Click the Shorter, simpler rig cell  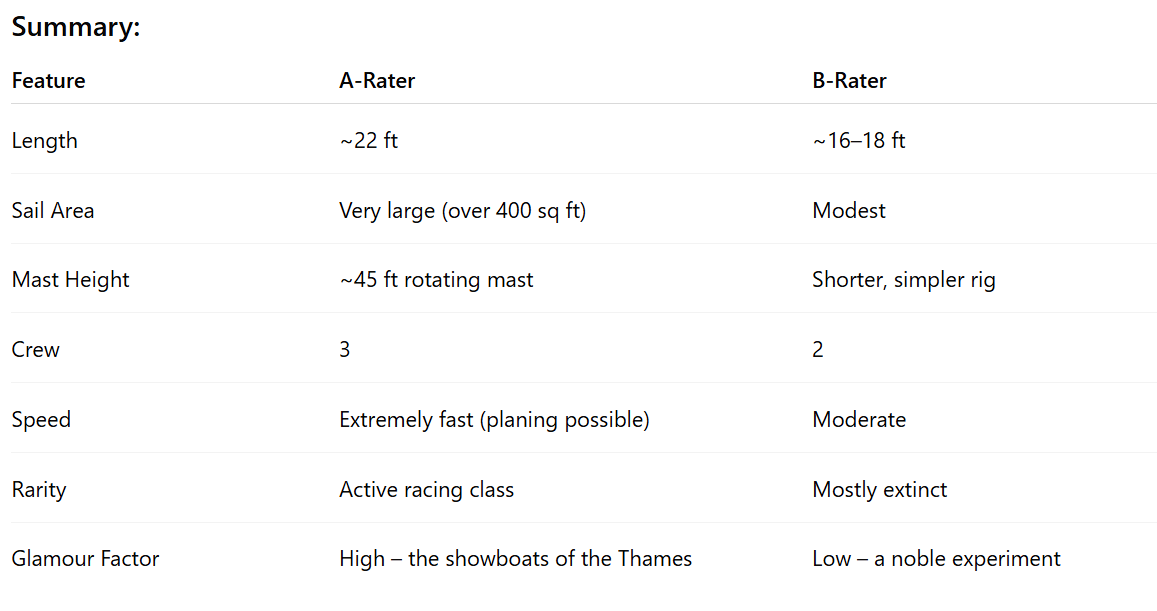903,280
